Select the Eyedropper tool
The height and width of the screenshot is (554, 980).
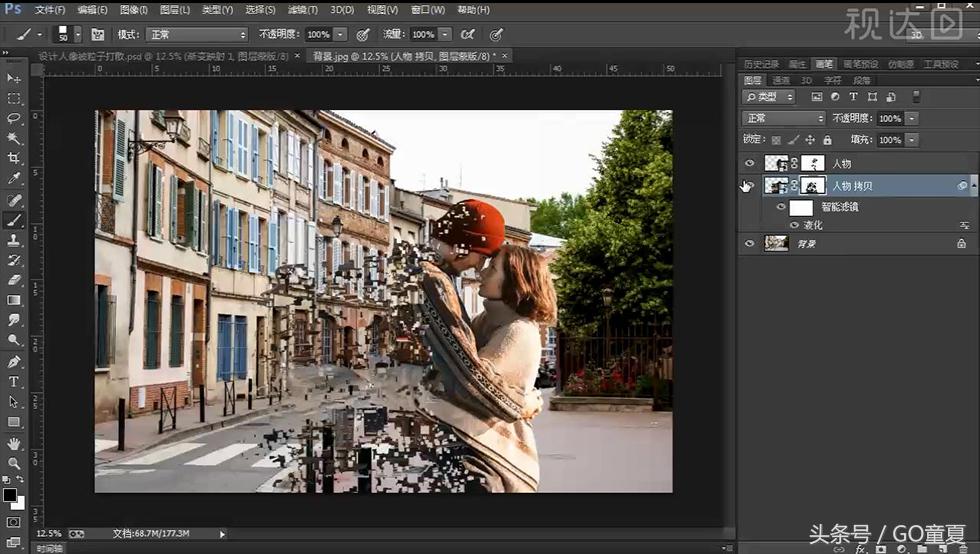pos(14,178)
